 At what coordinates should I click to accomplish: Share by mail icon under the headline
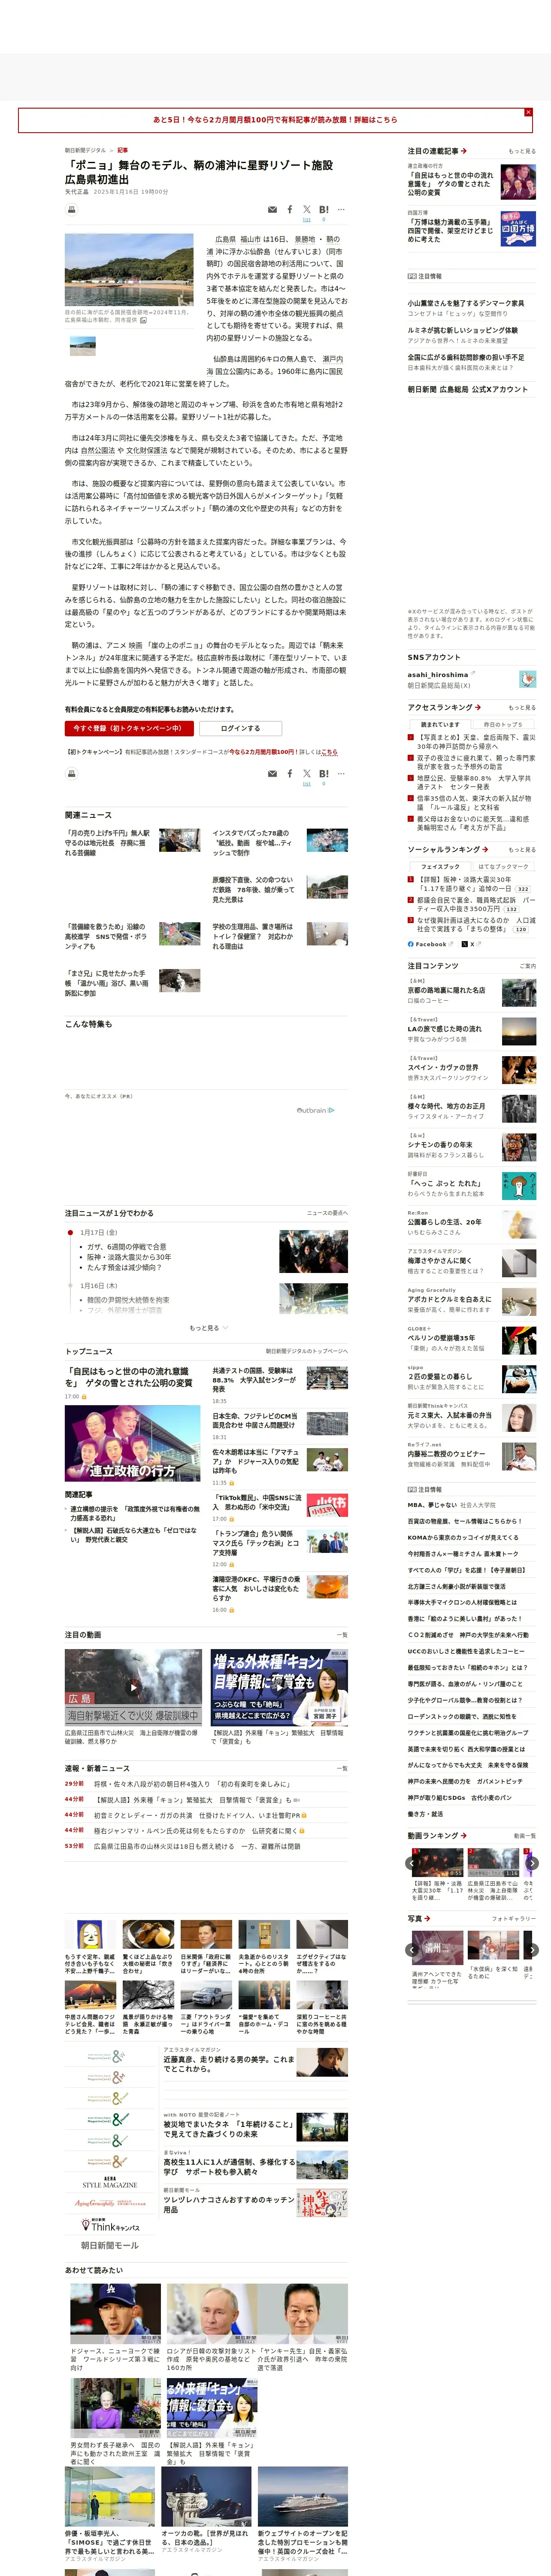(x=272, y=210)
